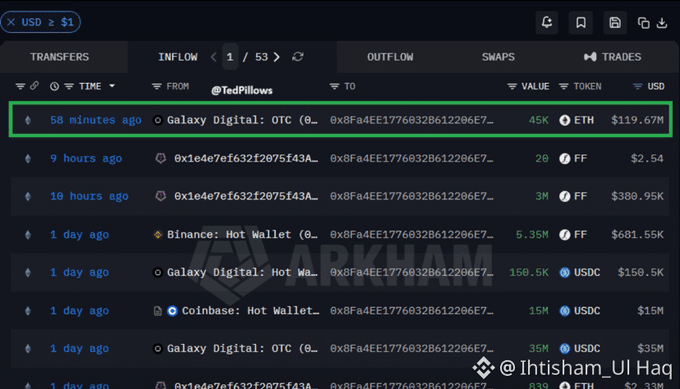Open the TRADES tab
The height and width of the screenshot is (389, 680).
[612, 57]
